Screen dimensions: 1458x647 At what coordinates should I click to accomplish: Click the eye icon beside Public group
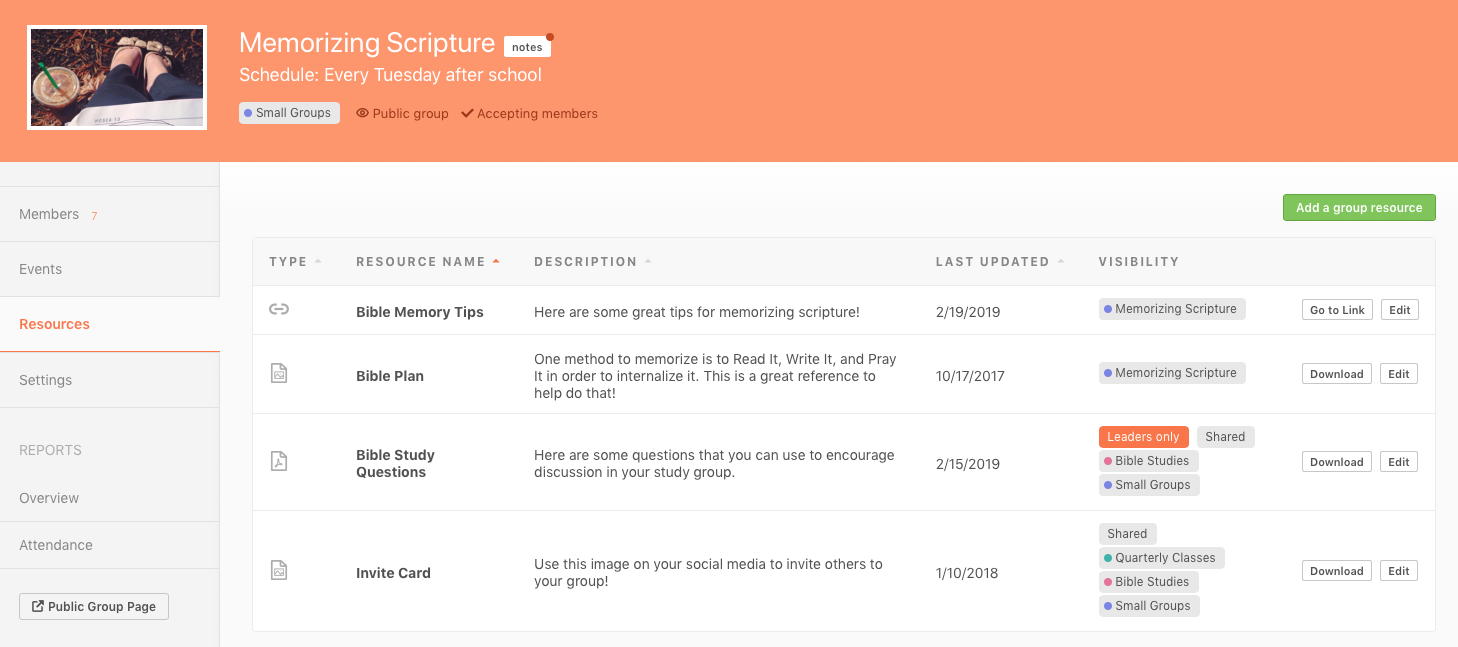[x=362, y=113]
